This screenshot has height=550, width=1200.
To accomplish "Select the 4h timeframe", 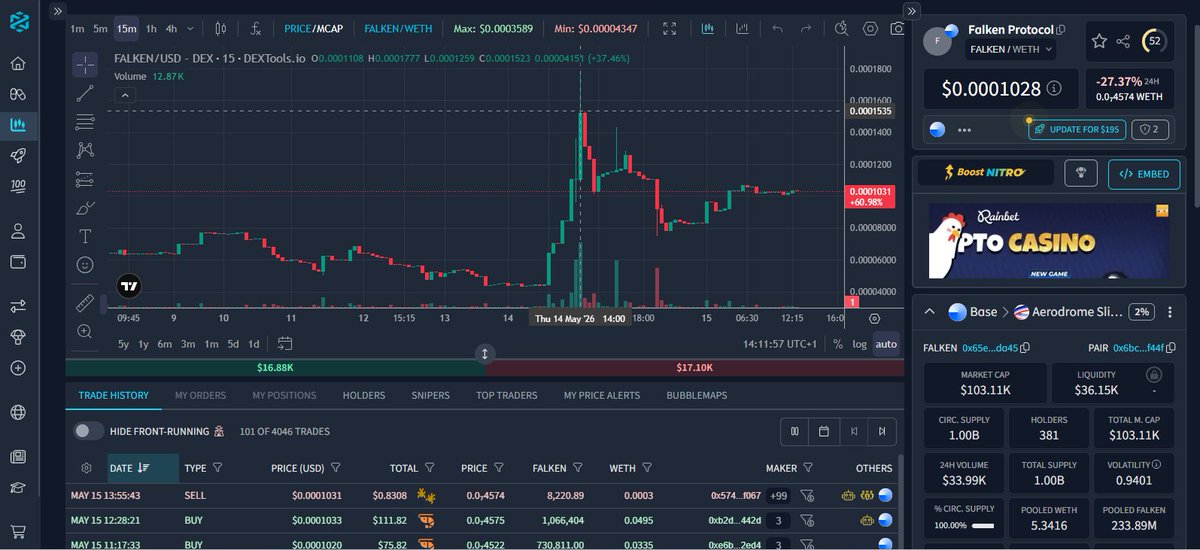I will (x=172, y=28).
